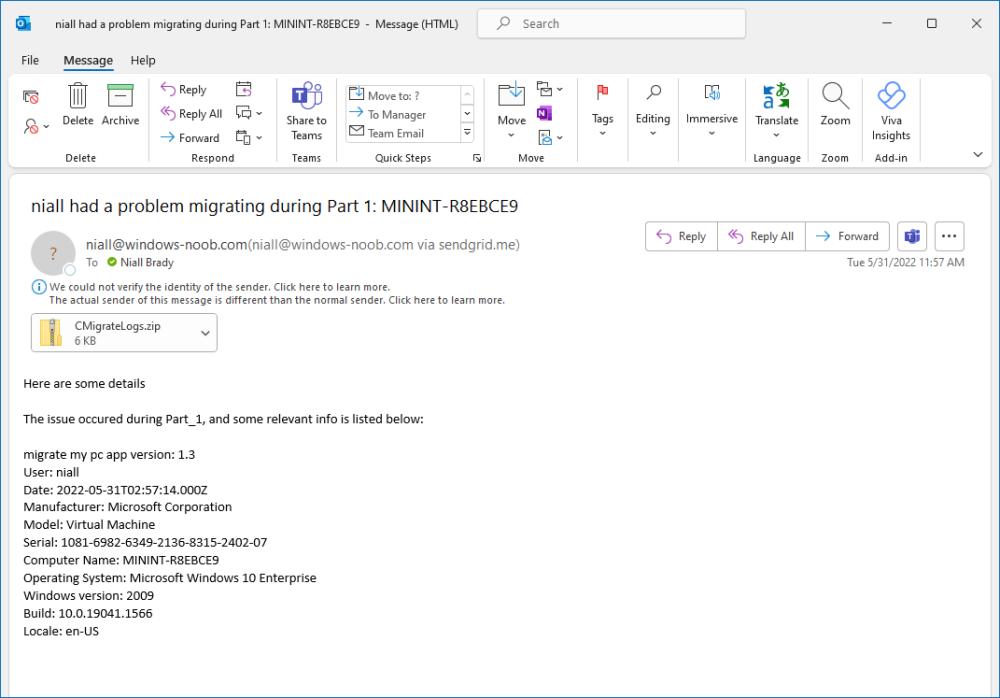Screen dimensions: 1000x698
Task: Open the Translate dropdown menu
Action: coord(776,134)
